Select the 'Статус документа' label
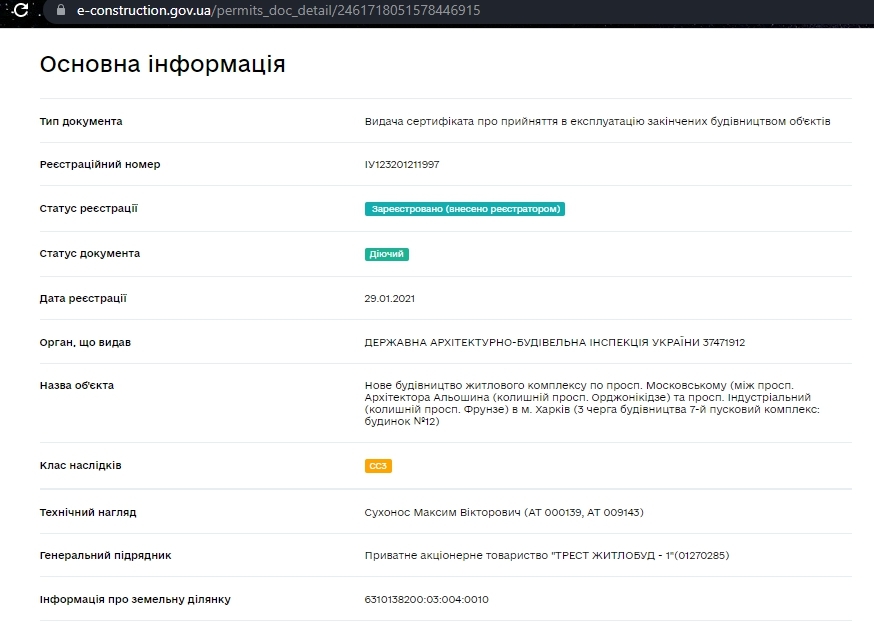This screenshot has width=874, height=630. (x=90, y=254)
